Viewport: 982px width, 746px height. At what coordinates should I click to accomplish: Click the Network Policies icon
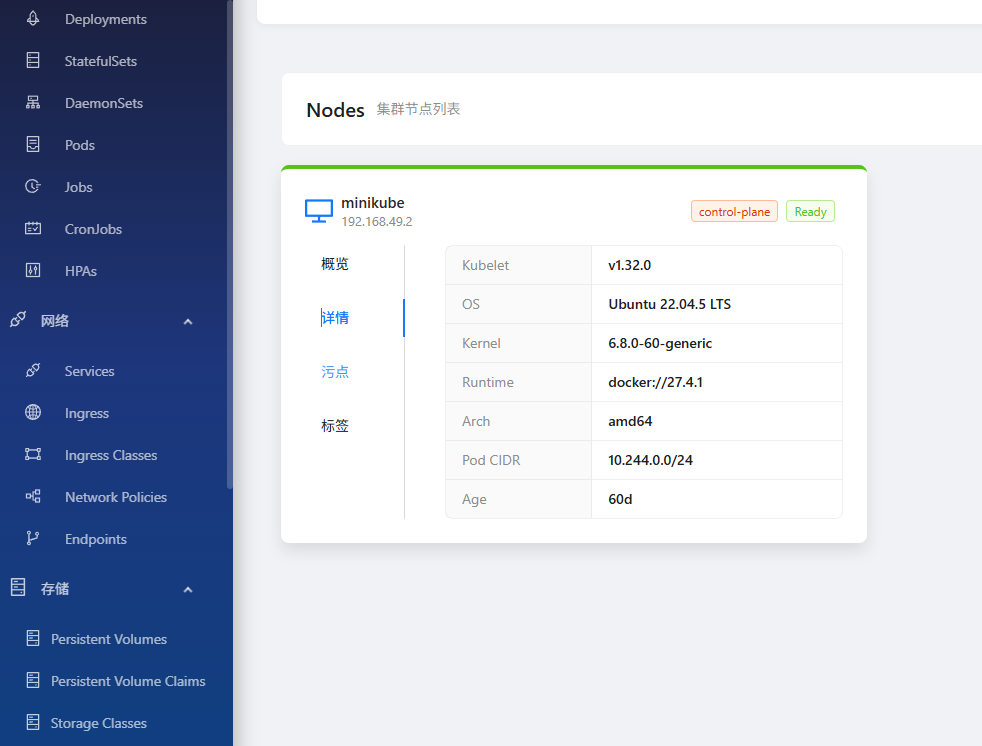[x=33, y=496]
